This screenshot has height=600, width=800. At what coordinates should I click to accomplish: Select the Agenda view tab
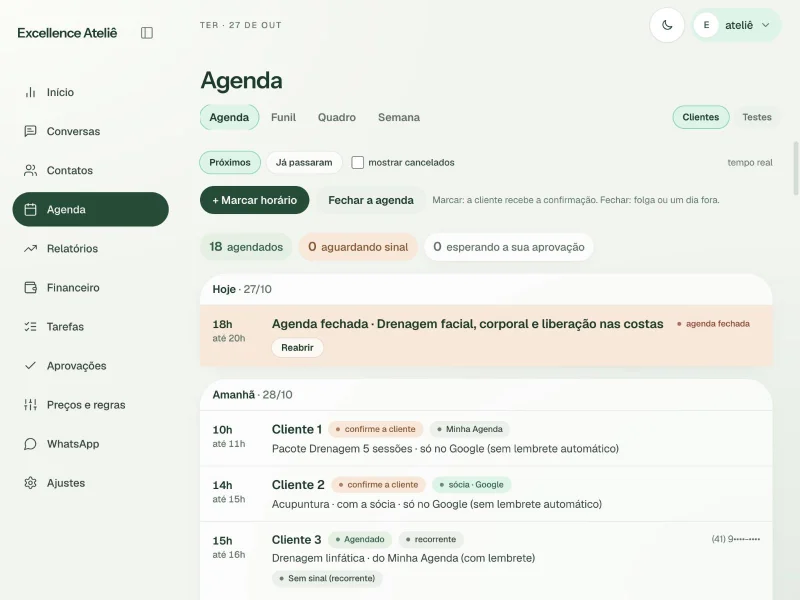[x=229, y=117]
